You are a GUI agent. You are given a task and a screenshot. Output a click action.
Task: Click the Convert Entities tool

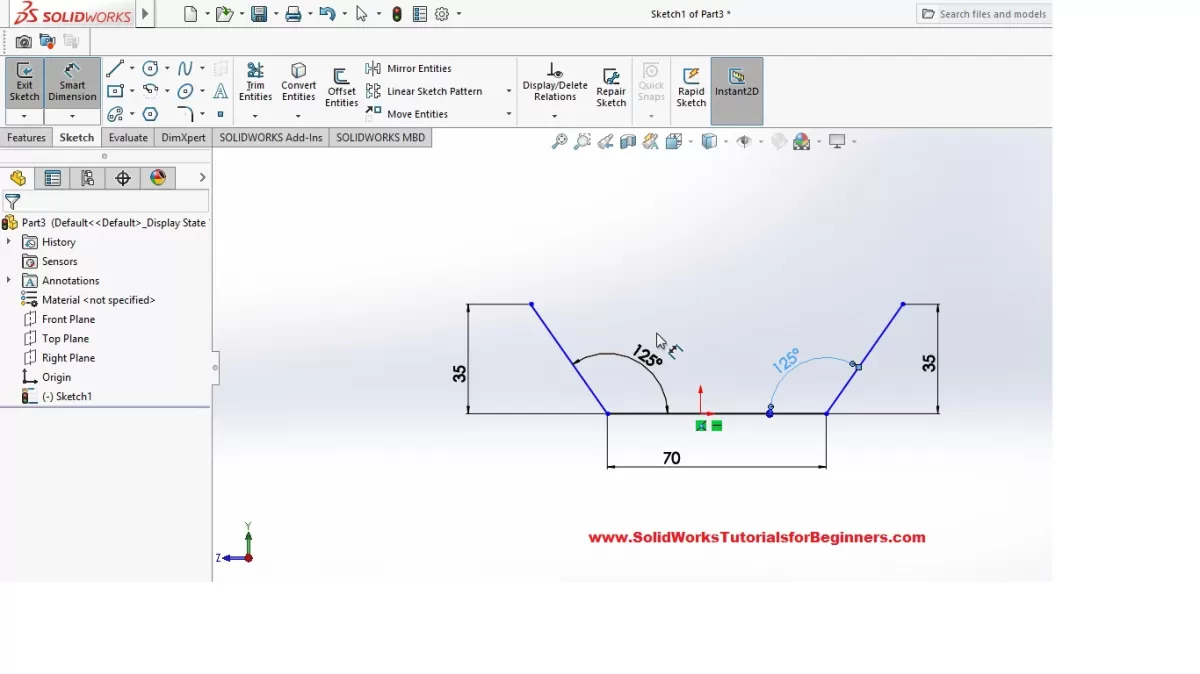coord(298,82)
